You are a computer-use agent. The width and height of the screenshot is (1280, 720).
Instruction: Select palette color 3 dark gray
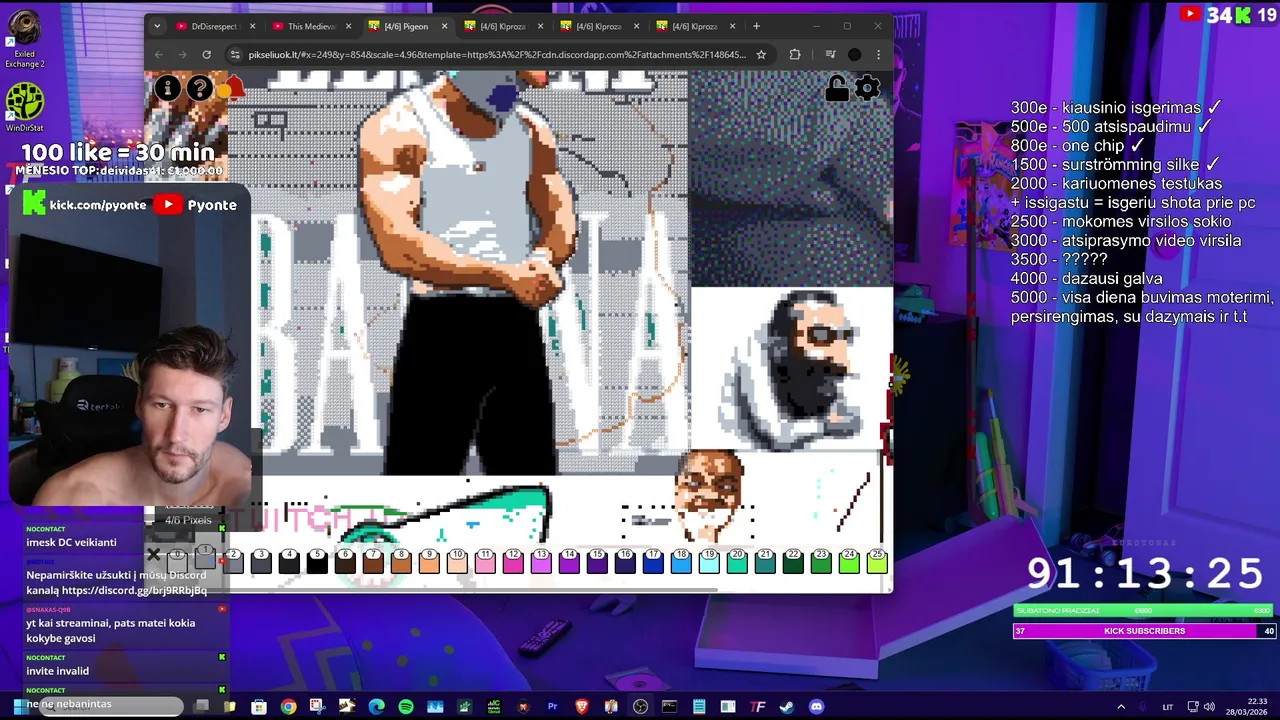pyautogui.click(x=261, y=560)
